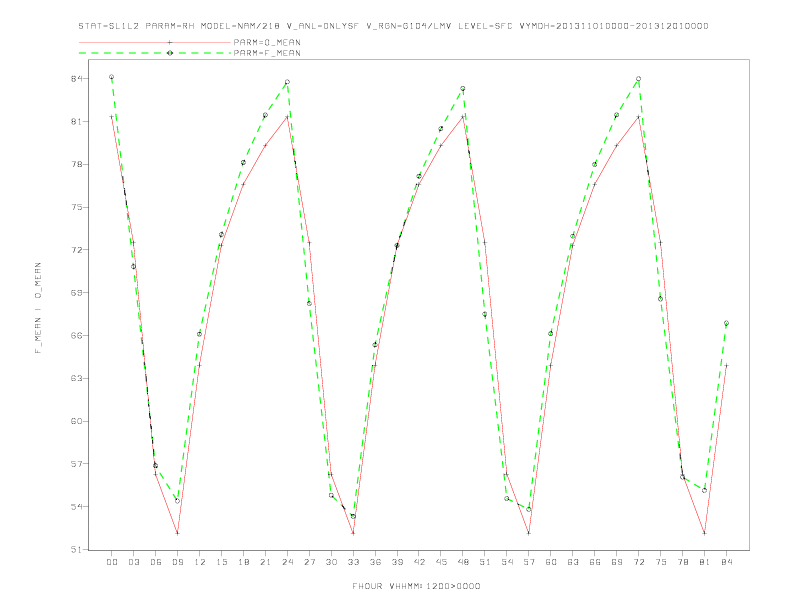The image size is (792, 612).
Task: Click the 72 tick label on vertical axis
Action: [77, 250]
